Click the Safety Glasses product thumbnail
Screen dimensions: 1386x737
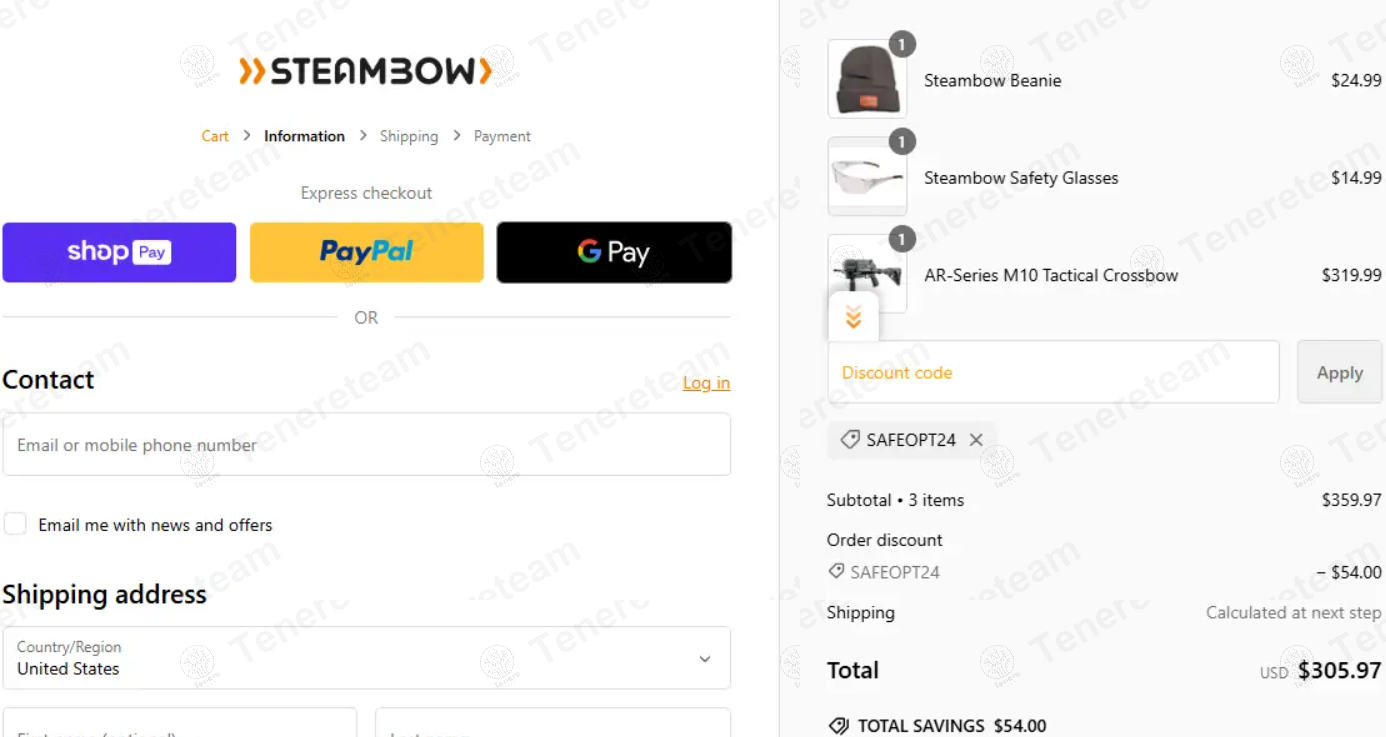point(867,177)
